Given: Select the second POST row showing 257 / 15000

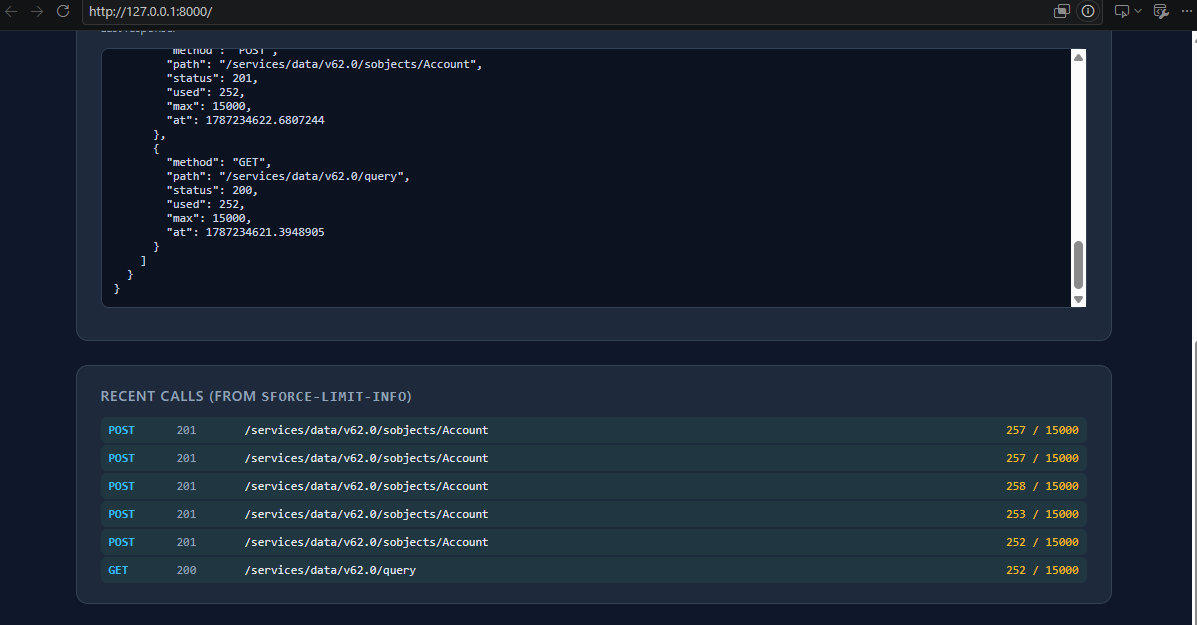Looking at the screenshot, I should pos(593,458).
